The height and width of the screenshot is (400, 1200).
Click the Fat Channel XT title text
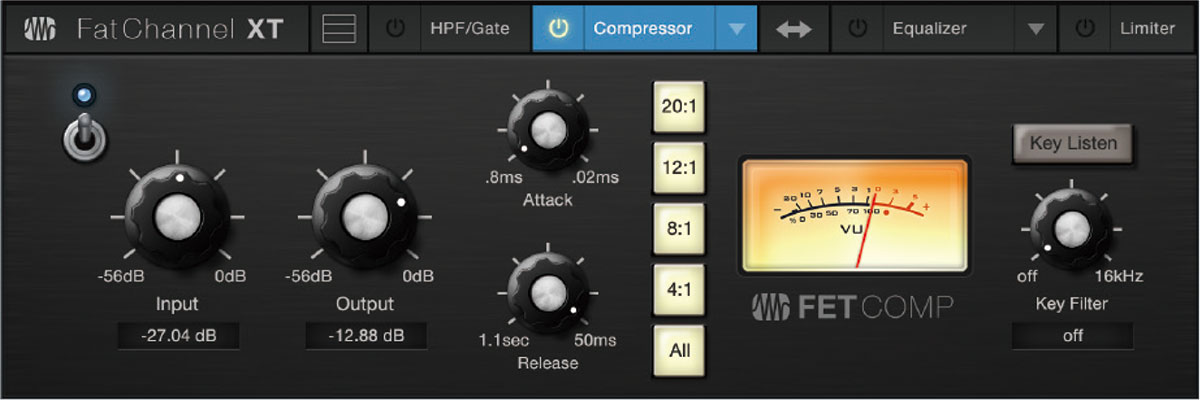[180, 29]
